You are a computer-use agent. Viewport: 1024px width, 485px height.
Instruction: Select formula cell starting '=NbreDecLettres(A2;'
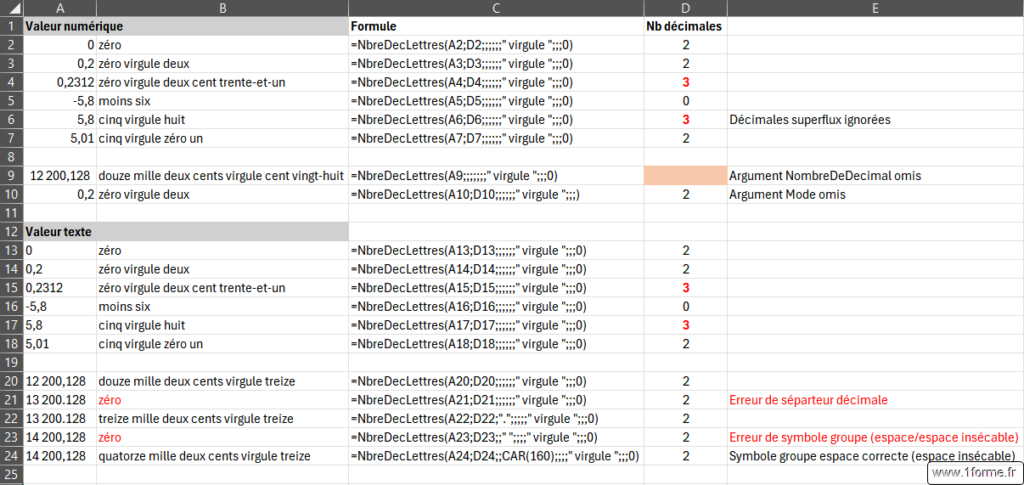tap(496, 46)
